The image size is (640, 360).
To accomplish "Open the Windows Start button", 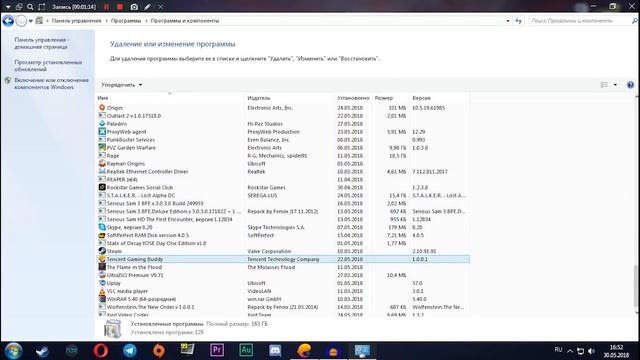I will (x=13, y=351).
